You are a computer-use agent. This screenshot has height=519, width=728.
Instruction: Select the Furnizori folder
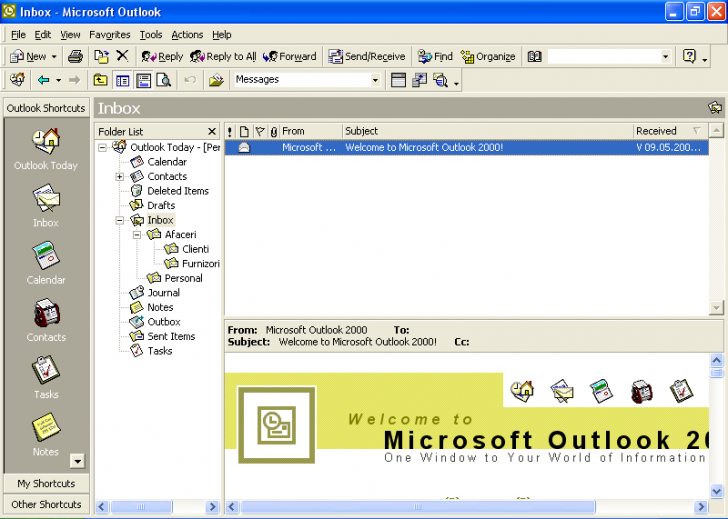(201, 264)
